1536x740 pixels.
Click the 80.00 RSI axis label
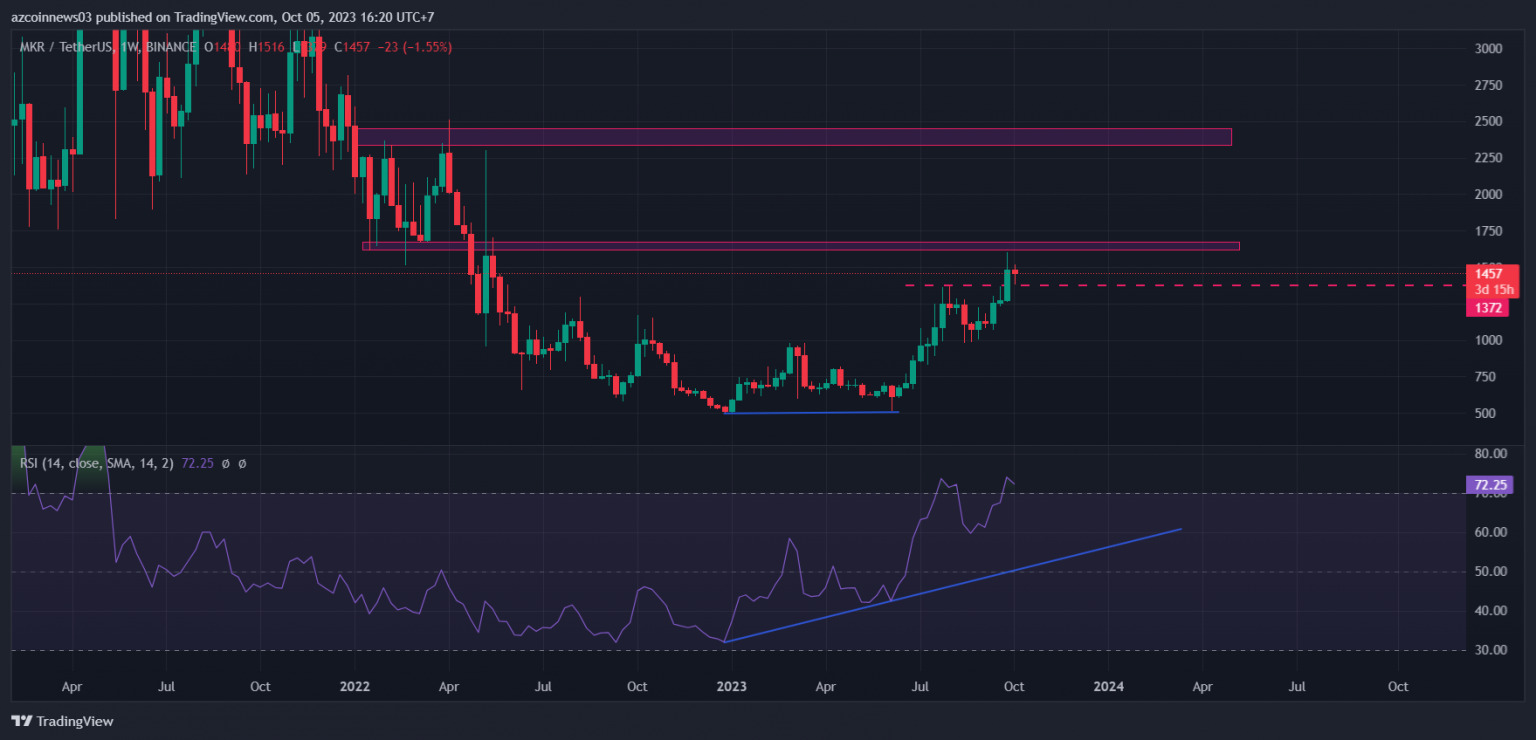click(x=1490, y=454)
